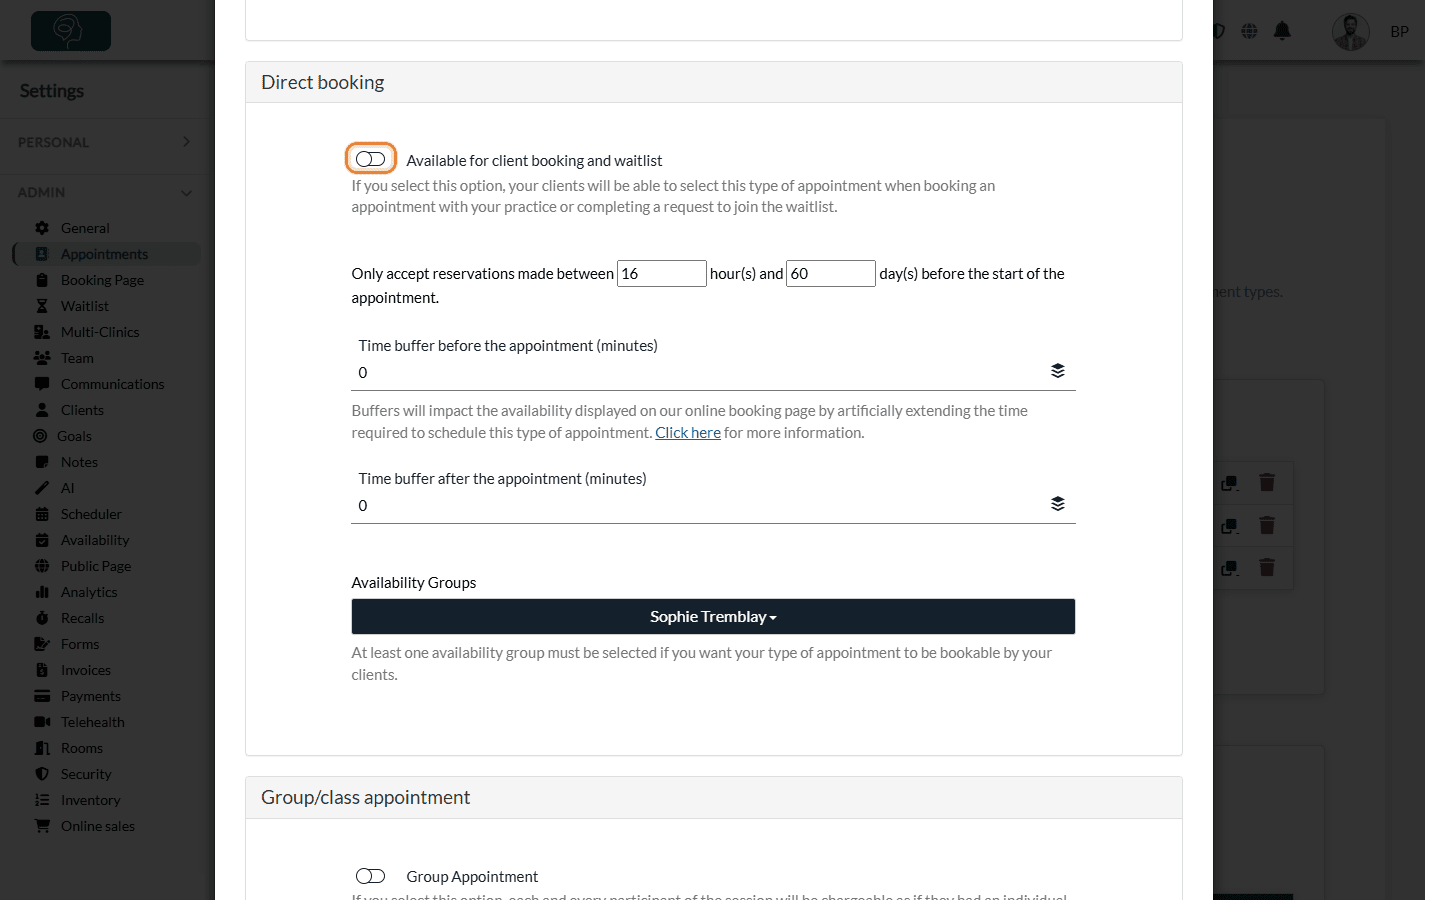Click the app logo in header

71,31
